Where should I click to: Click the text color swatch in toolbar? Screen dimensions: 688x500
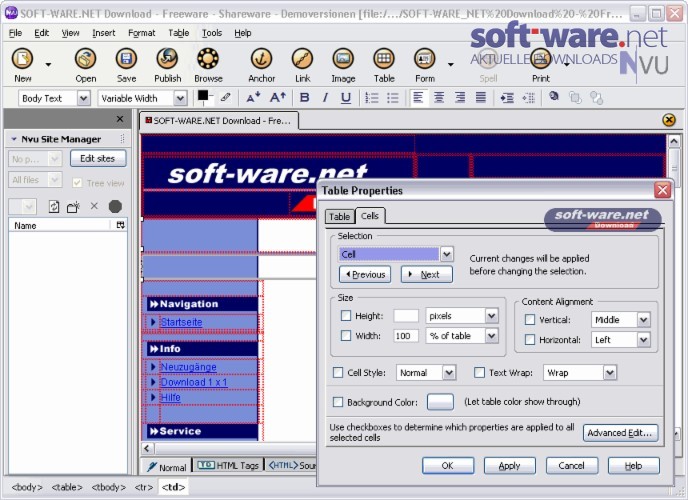point(203,95)
